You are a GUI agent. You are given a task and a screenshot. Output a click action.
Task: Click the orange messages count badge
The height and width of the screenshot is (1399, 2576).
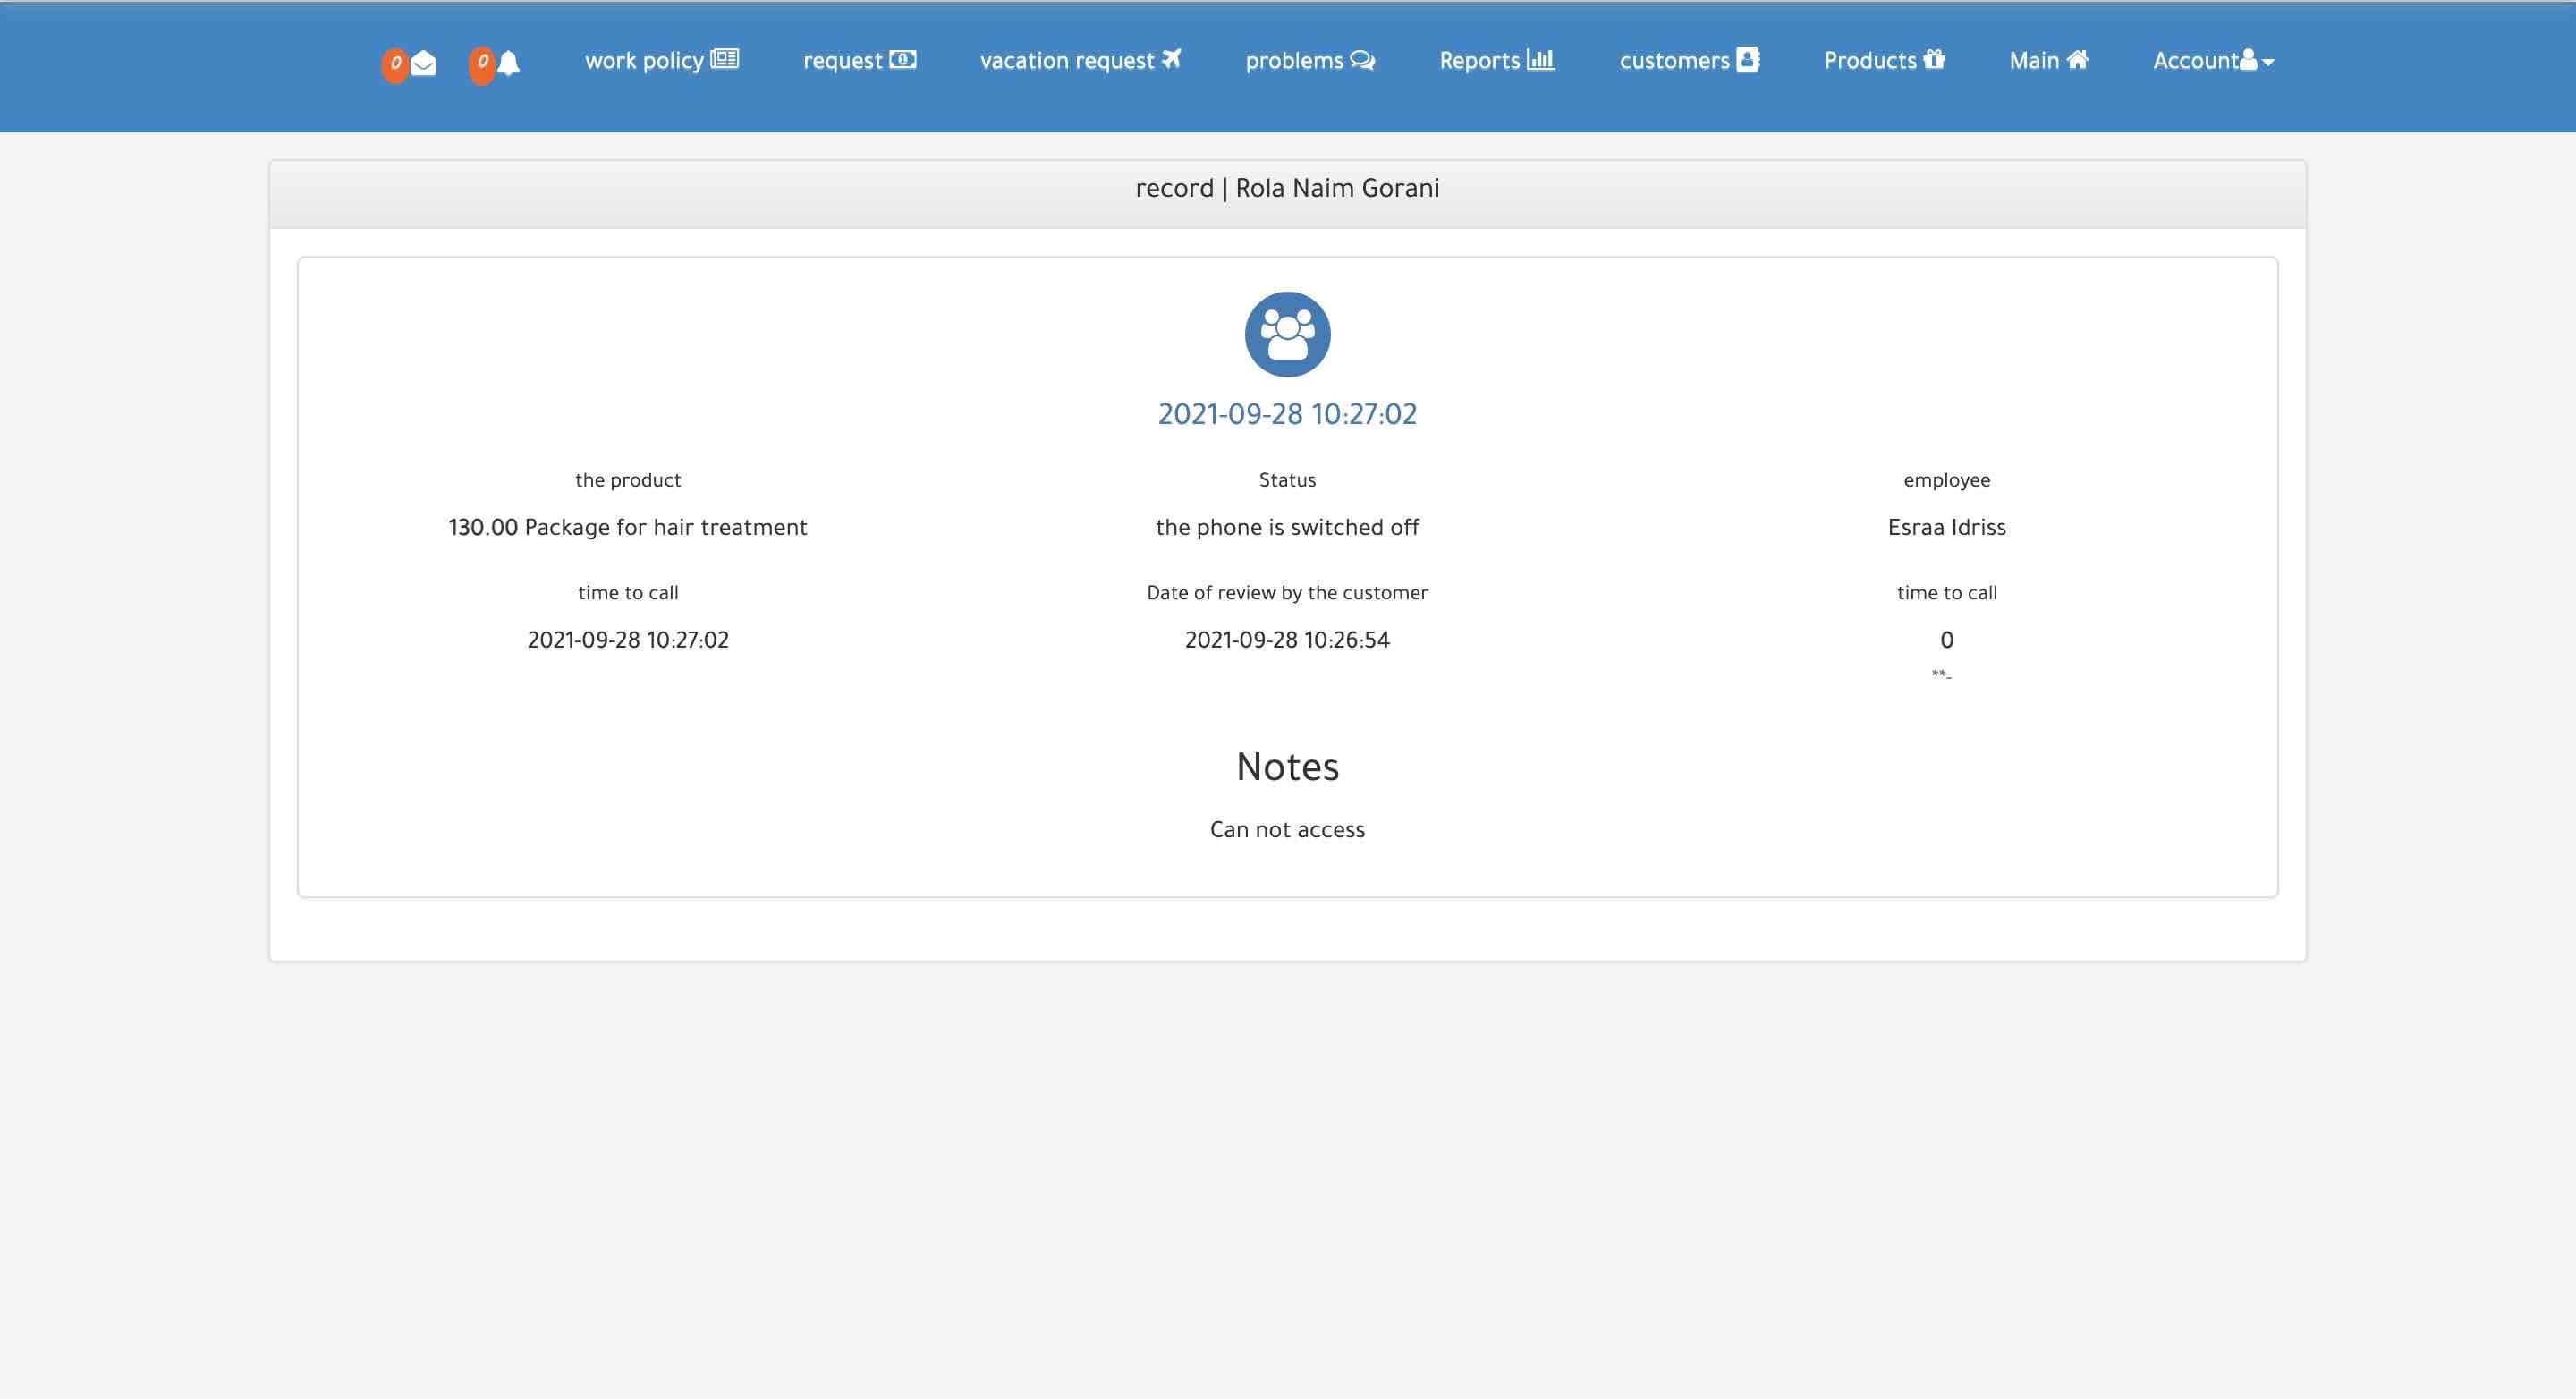pyautogui.click(x=395, y=64)
